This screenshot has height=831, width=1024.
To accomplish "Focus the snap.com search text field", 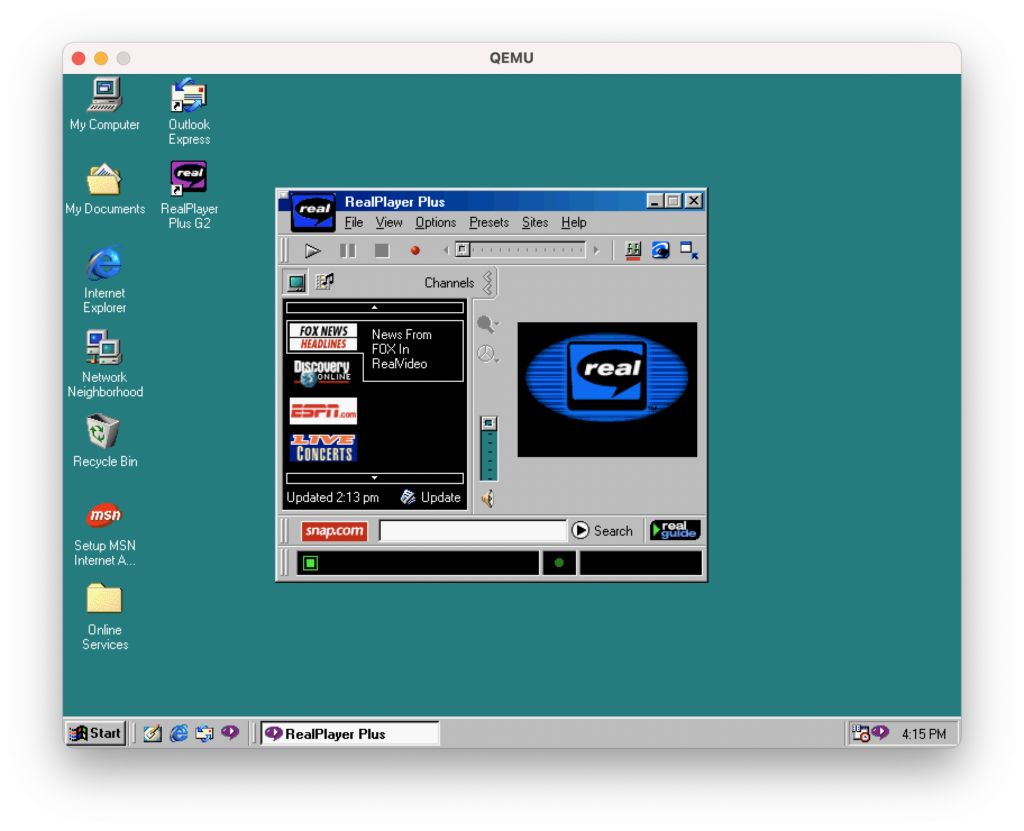I will 472,530.
